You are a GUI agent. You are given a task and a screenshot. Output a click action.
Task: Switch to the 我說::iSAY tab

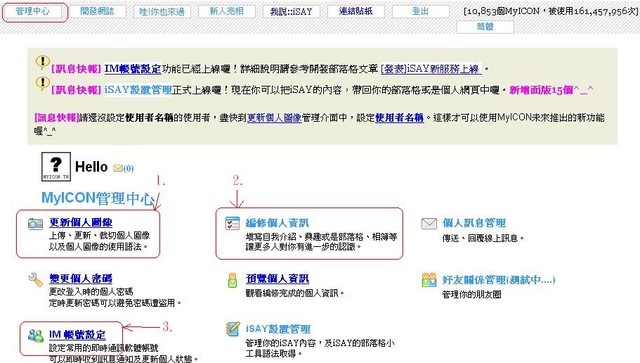click(291, 11)
